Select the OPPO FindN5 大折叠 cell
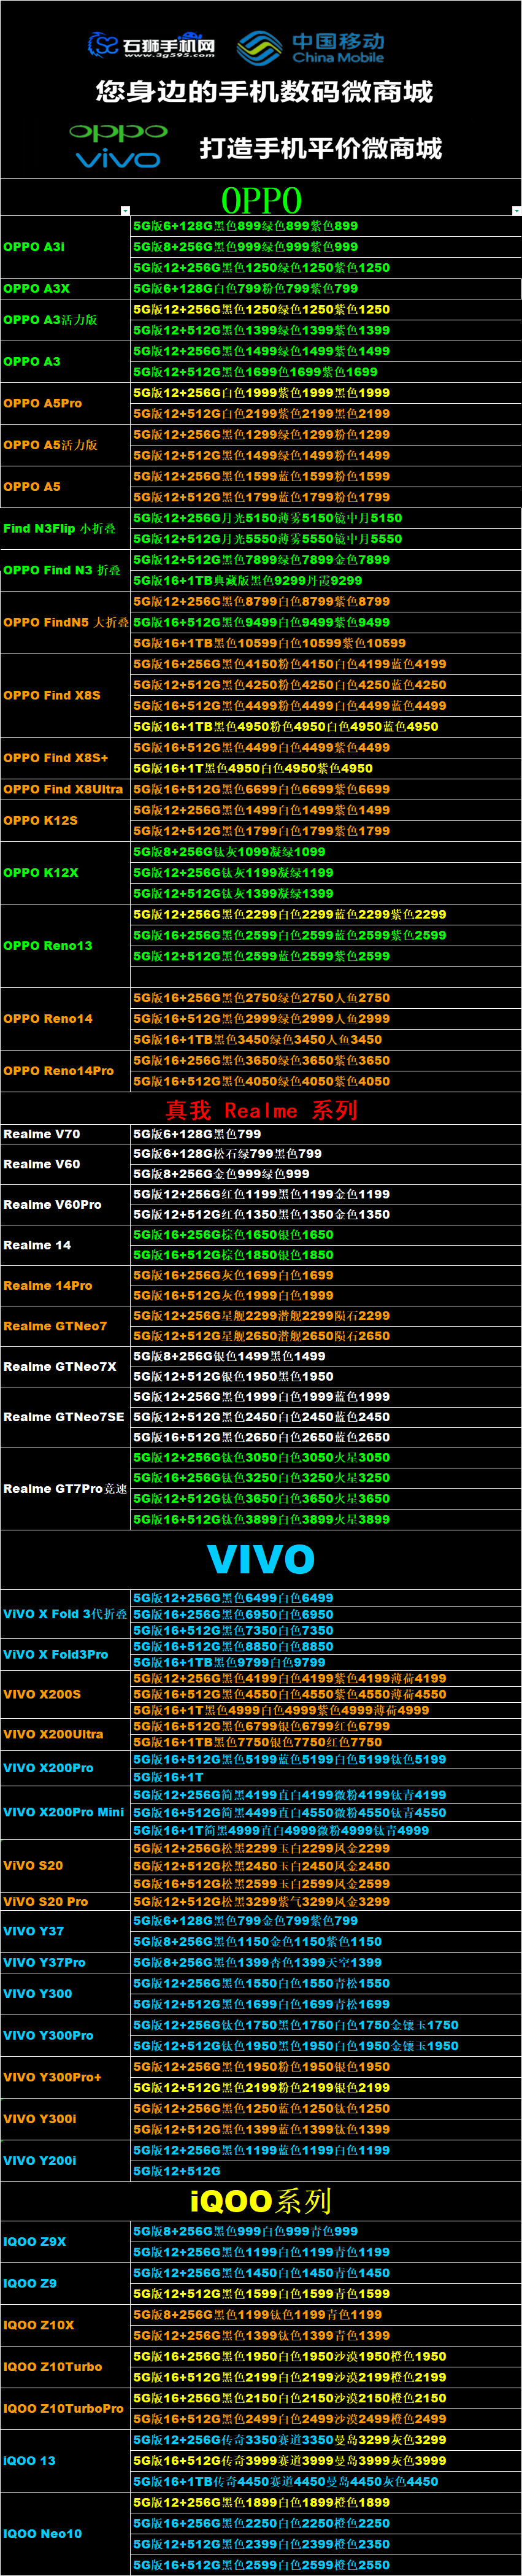The image size is (522, 2576). coord(66,622)
